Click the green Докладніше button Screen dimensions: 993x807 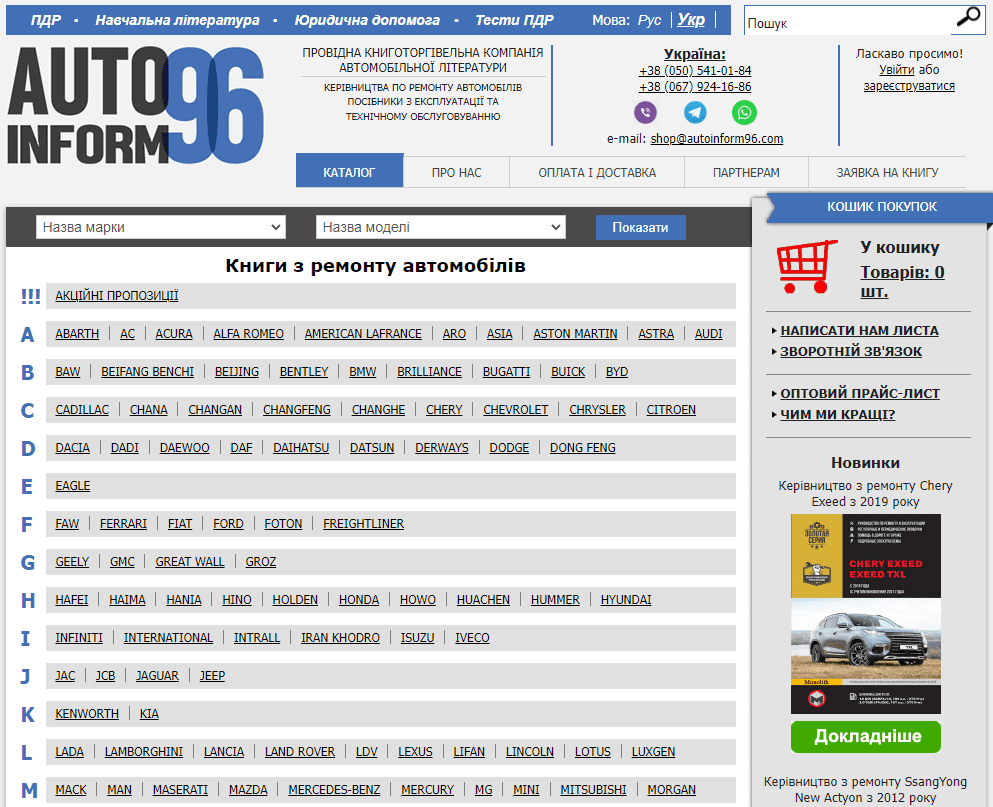[x=866, y=736]
